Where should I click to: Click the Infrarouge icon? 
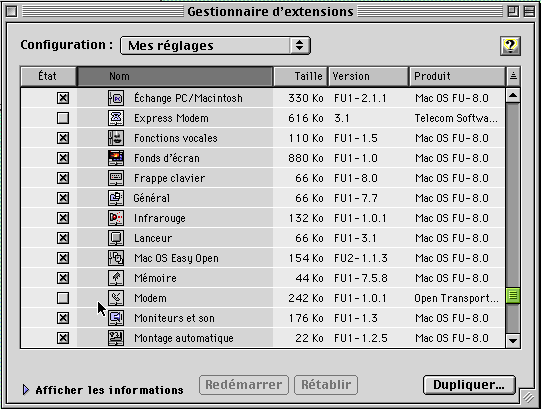(x=116, y=218)
